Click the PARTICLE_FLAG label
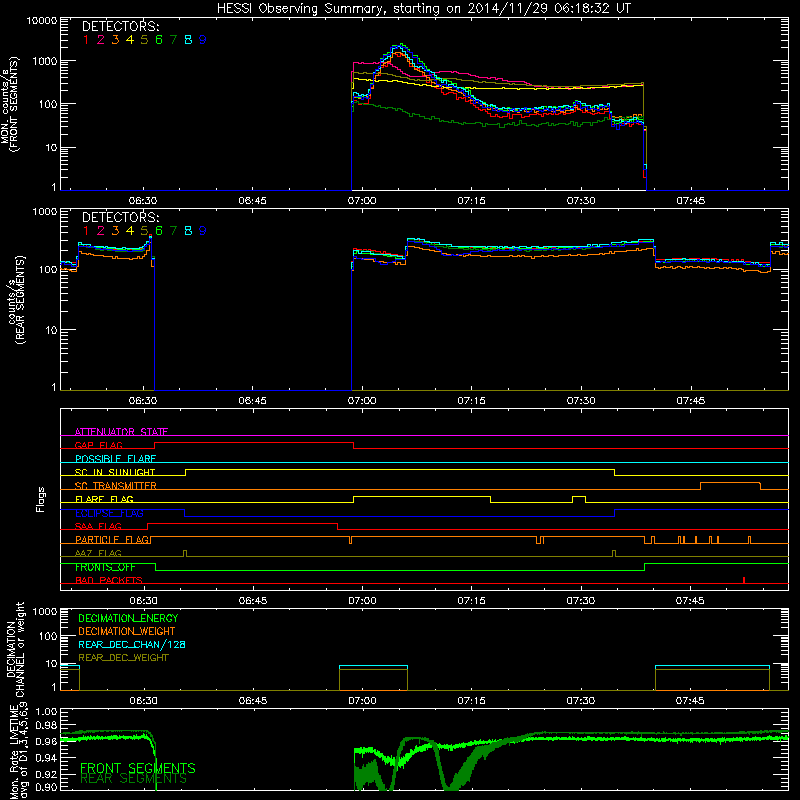This screenshot has height=800, width=800. [112, 540]
